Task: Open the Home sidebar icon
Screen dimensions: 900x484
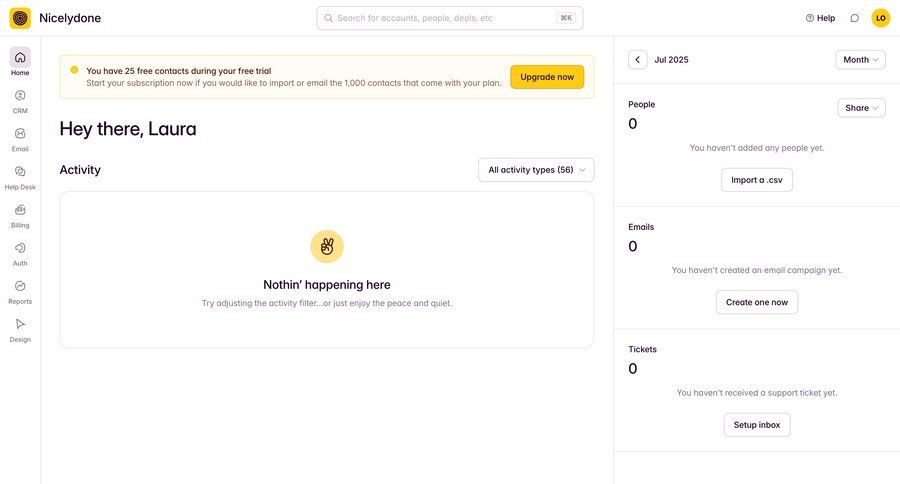Action: [20, 57]
